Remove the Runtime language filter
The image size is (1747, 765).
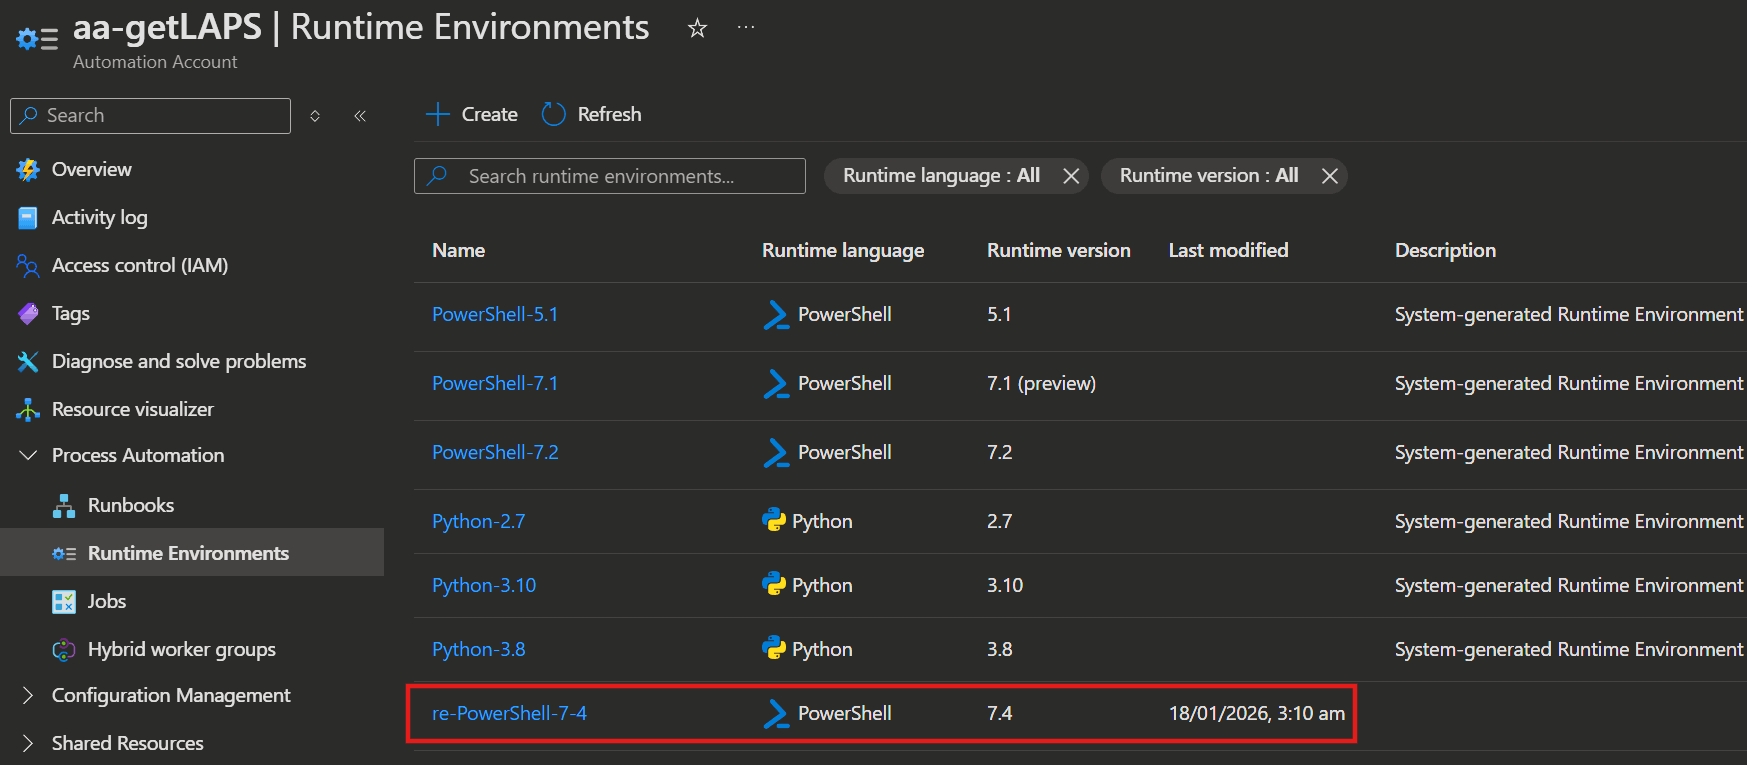click(1071, 176)
